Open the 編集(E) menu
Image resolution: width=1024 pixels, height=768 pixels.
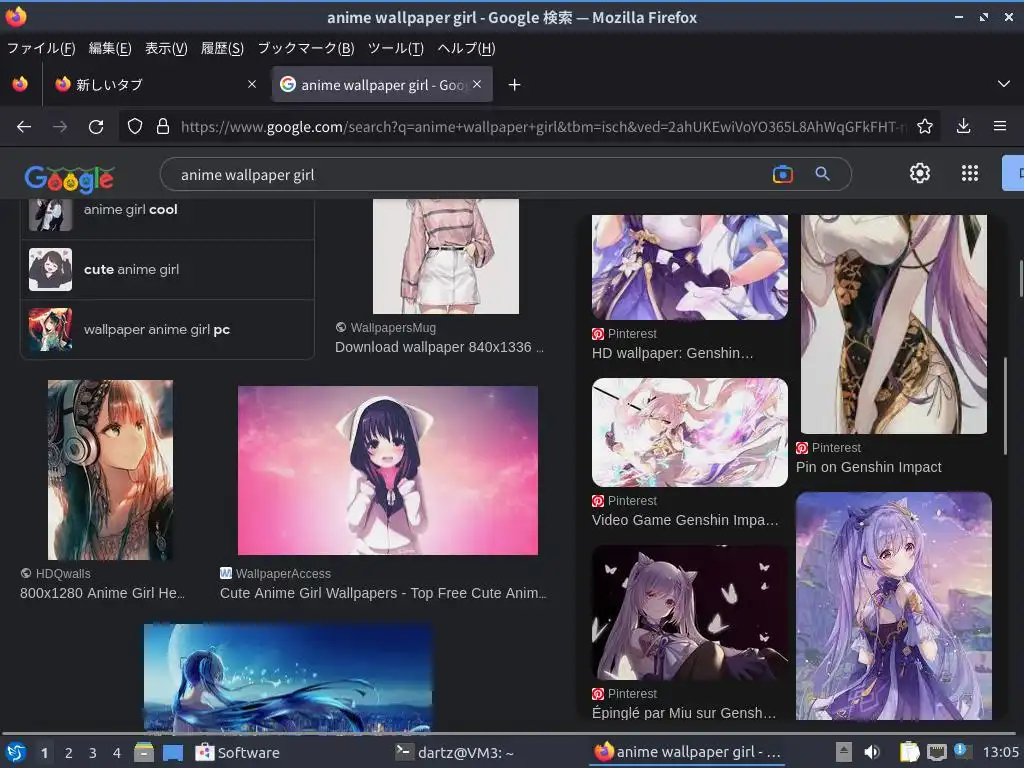pos(110,48)
